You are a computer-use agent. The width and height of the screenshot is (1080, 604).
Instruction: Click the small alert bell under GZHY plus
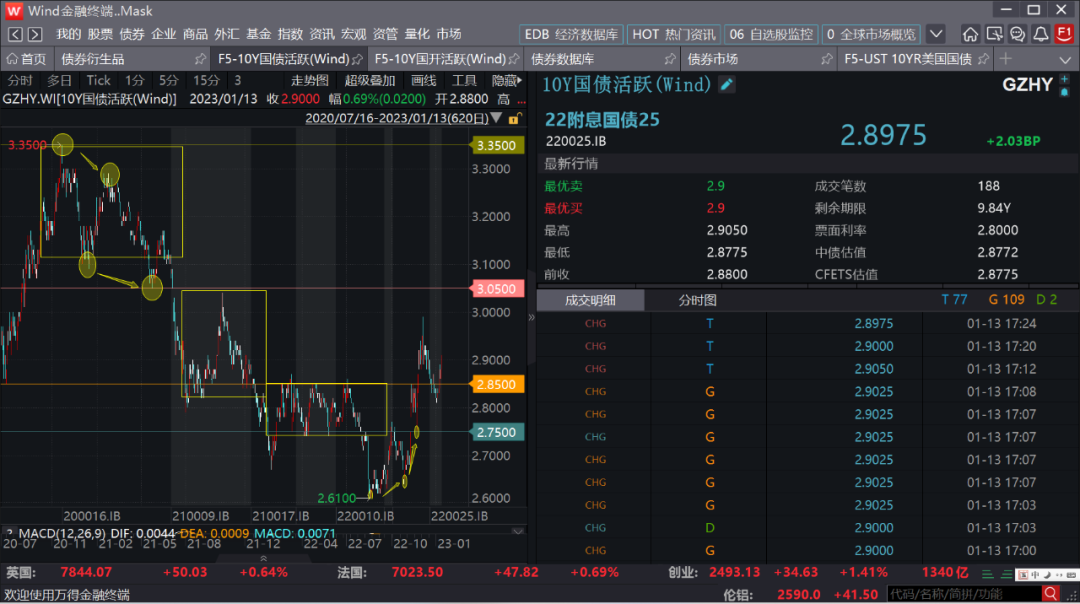pos(1064,92)
